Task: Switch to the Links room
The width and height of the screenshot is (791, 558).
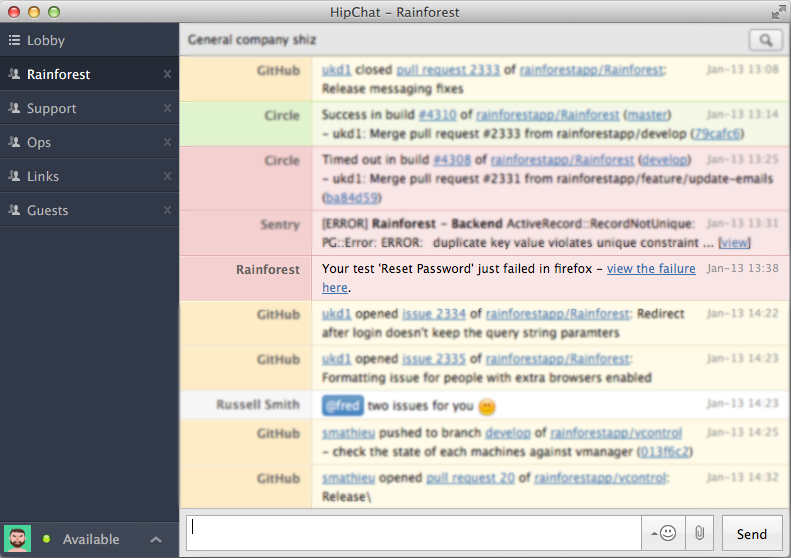Action: click(x=89, y=176)
